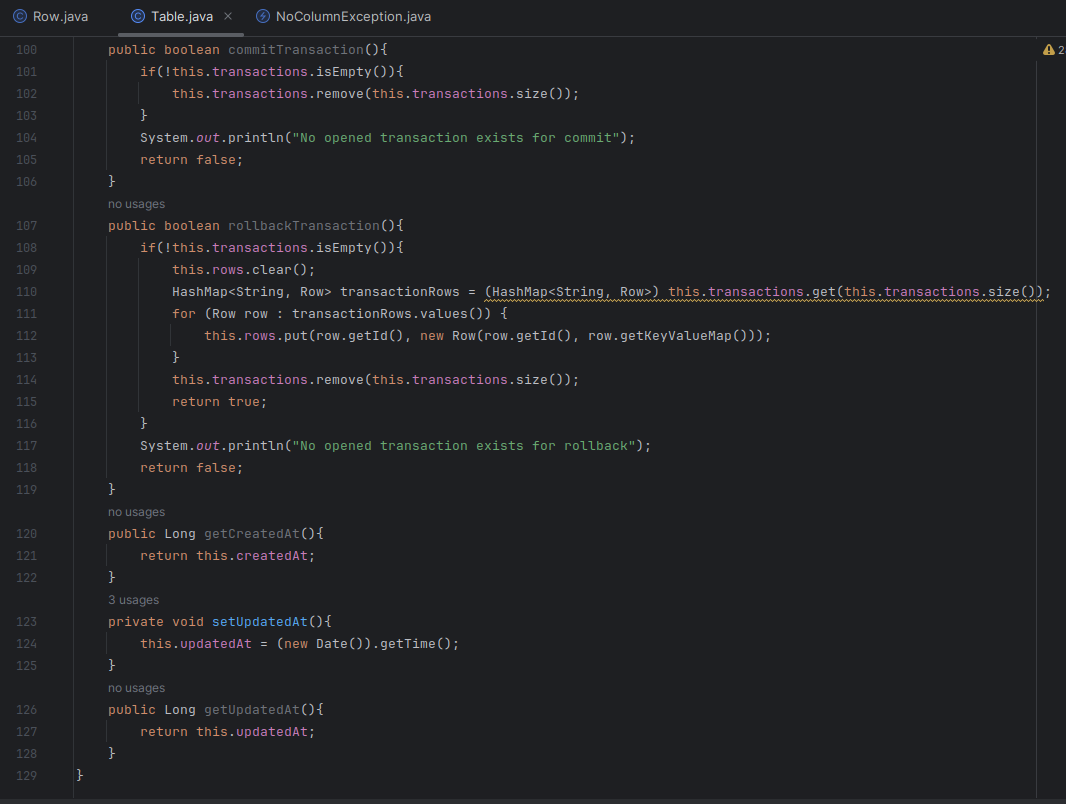Click the horizontal scrollbar at editor bottom
1066x804 pixels.
point(533,801)
